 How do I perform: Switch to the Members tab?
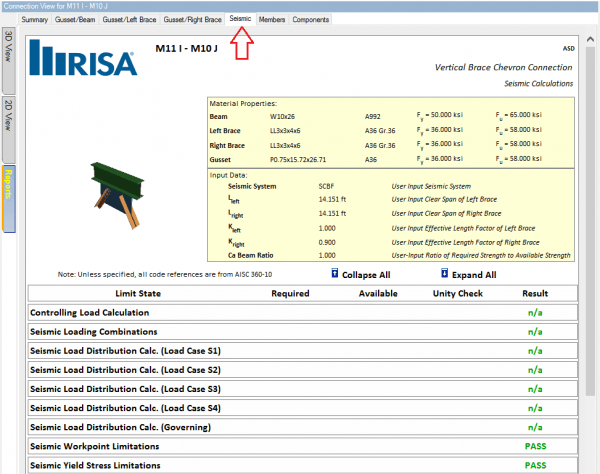(271, 19)
